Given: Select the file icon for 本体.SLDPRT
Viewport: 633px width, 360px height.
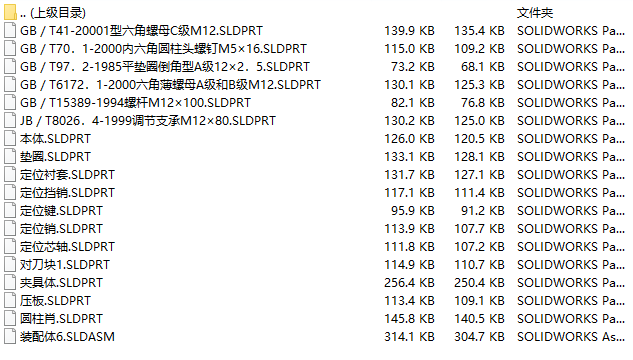Looking at the screenshot, I should click(x=10, y=138).
